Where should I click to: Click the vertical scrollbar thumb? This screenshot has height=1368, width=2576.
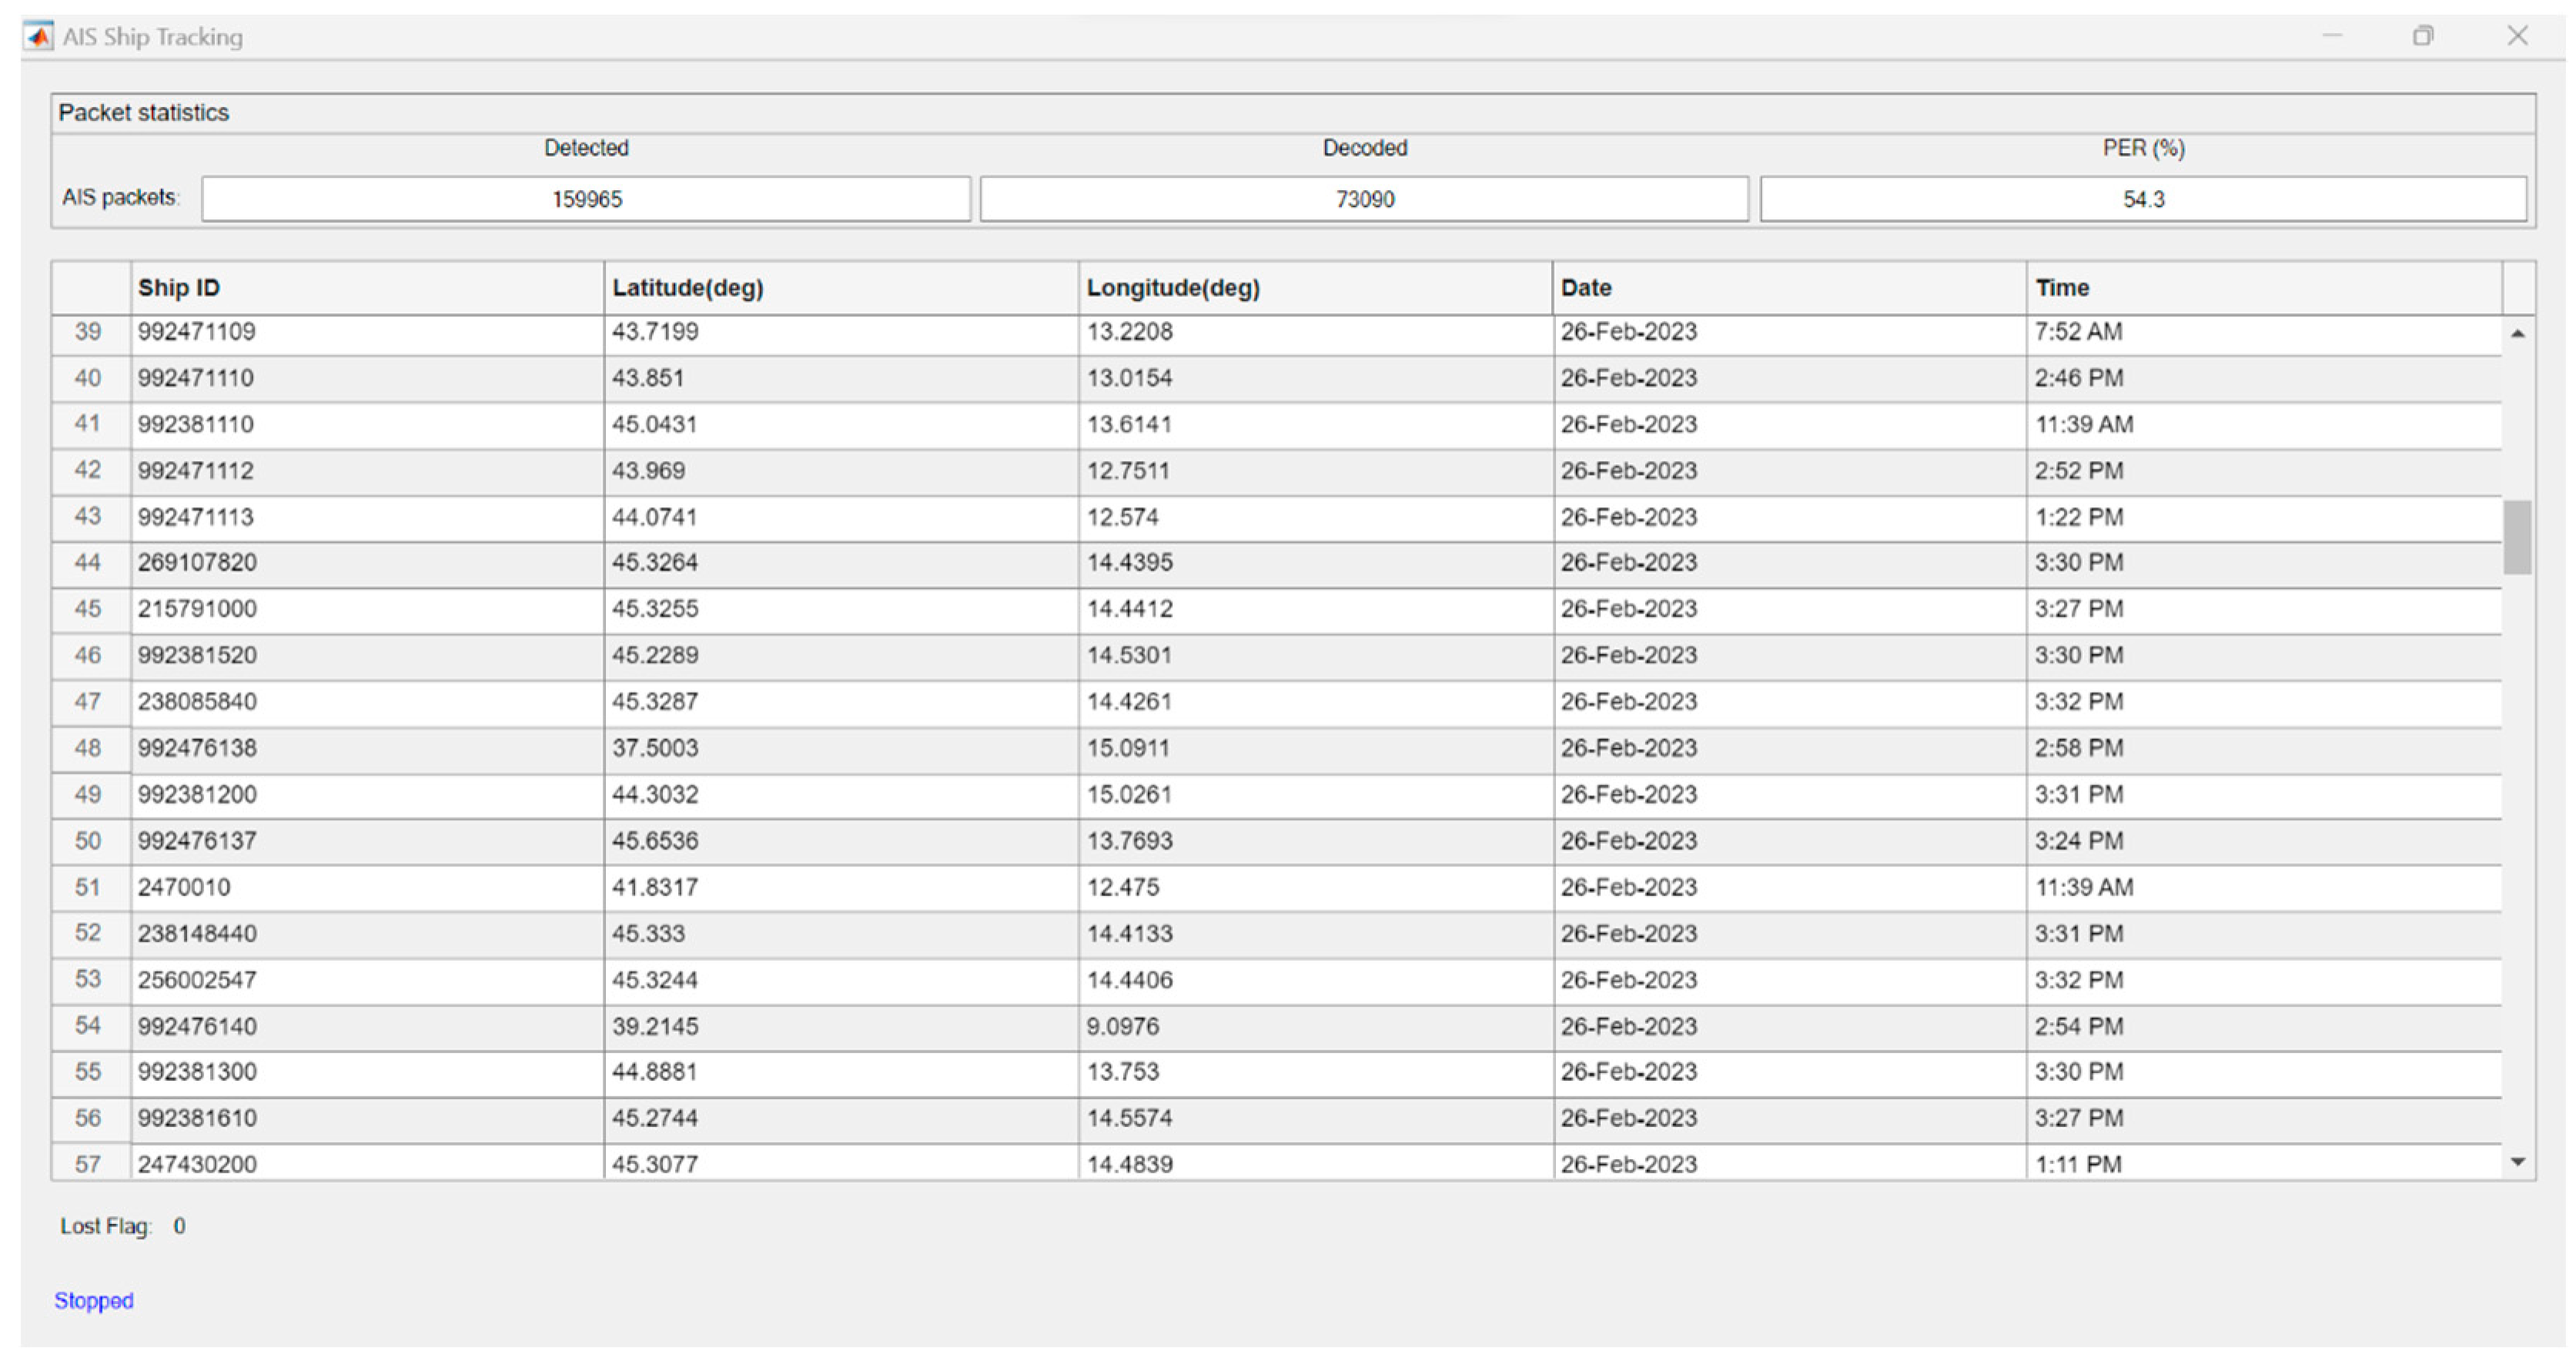[2517, 538]
